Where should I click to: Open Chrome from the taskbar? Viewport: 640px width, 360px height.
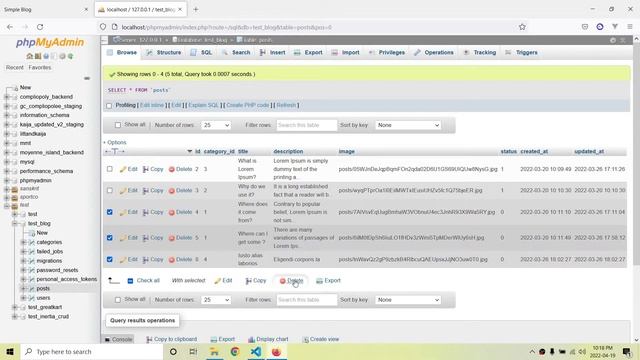point(235,351)
